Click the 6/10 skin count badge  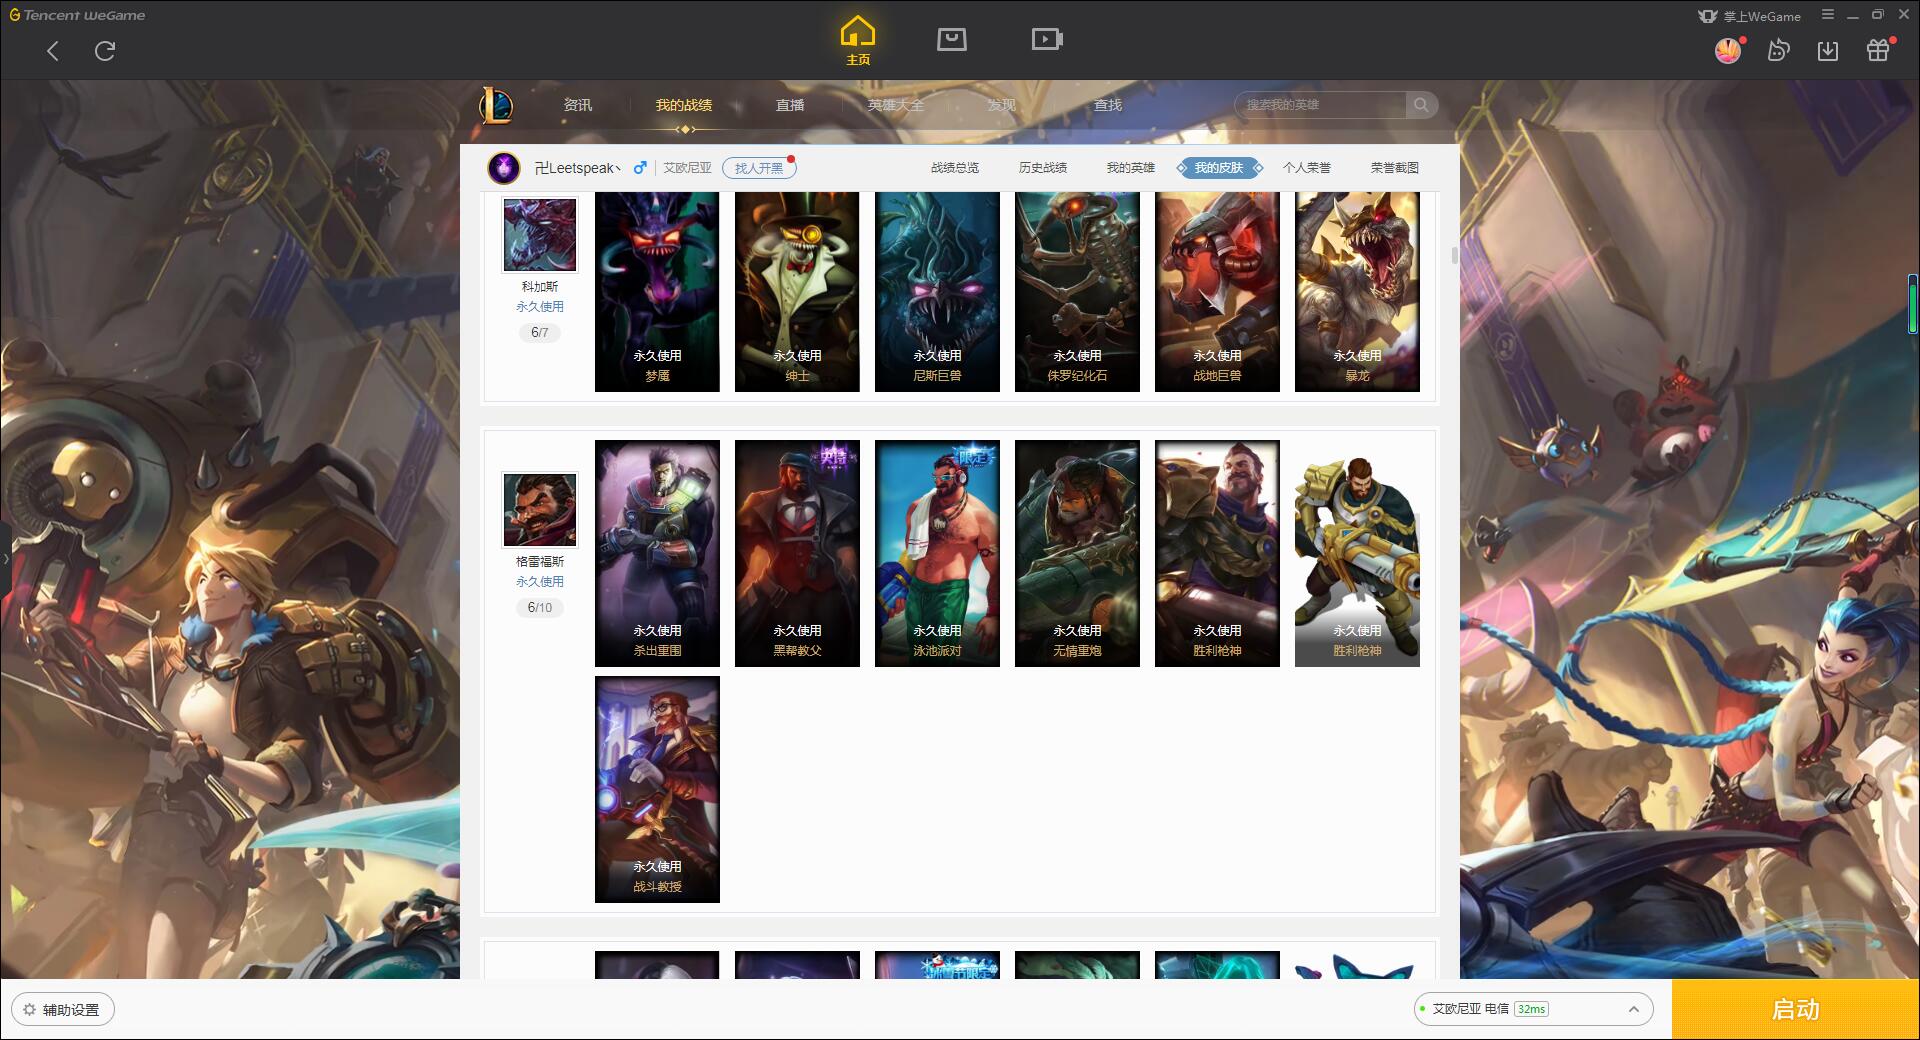(x=540, y=607)
